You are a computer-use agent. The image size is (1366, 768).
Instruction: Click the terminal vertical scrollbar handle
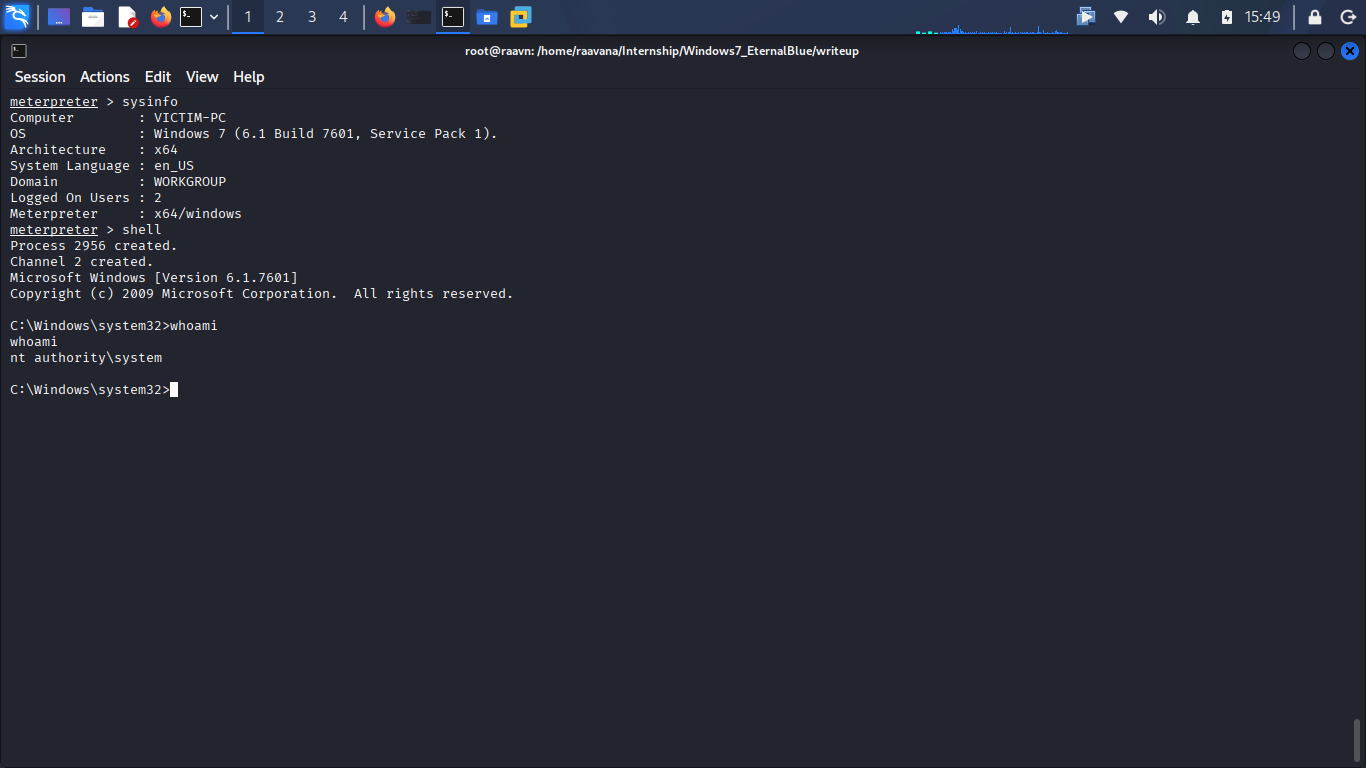coord(1357,740)
